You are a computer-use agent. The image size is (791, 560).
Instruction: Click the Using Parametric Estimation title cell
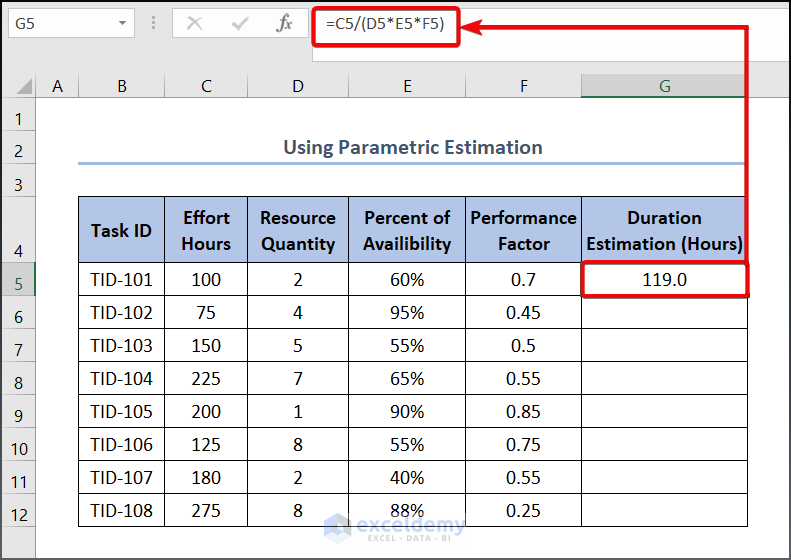(412, 148)
